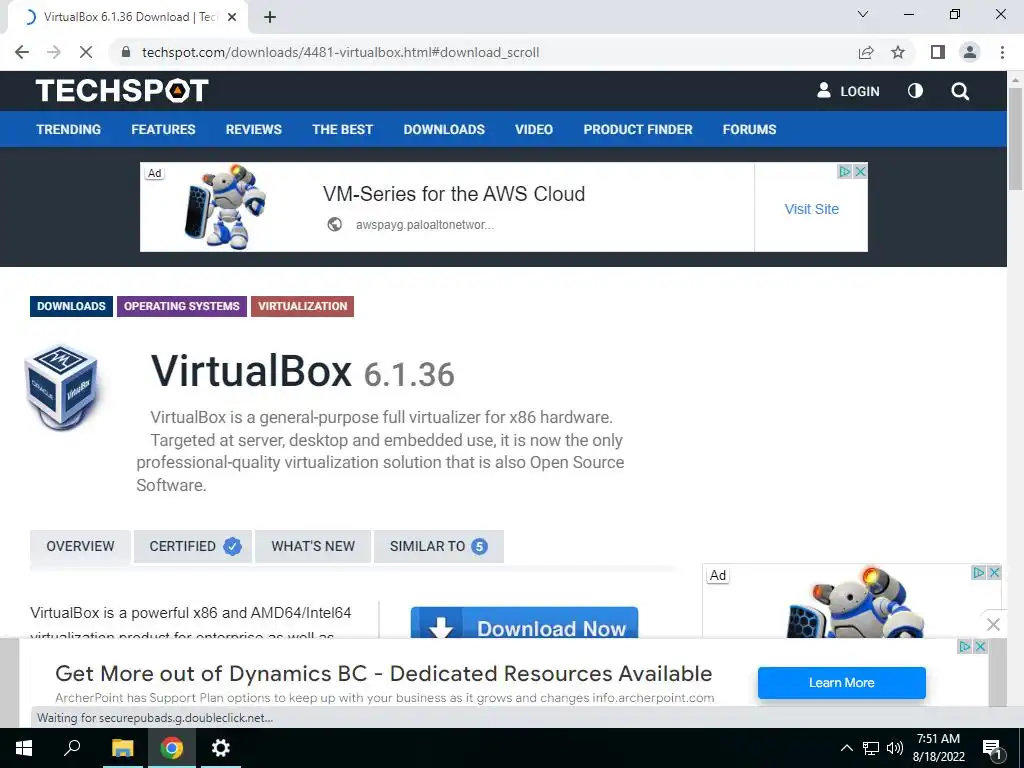Open the Chrome side panel
Viewport: 1024px width, 768px height.
(938, 52)
